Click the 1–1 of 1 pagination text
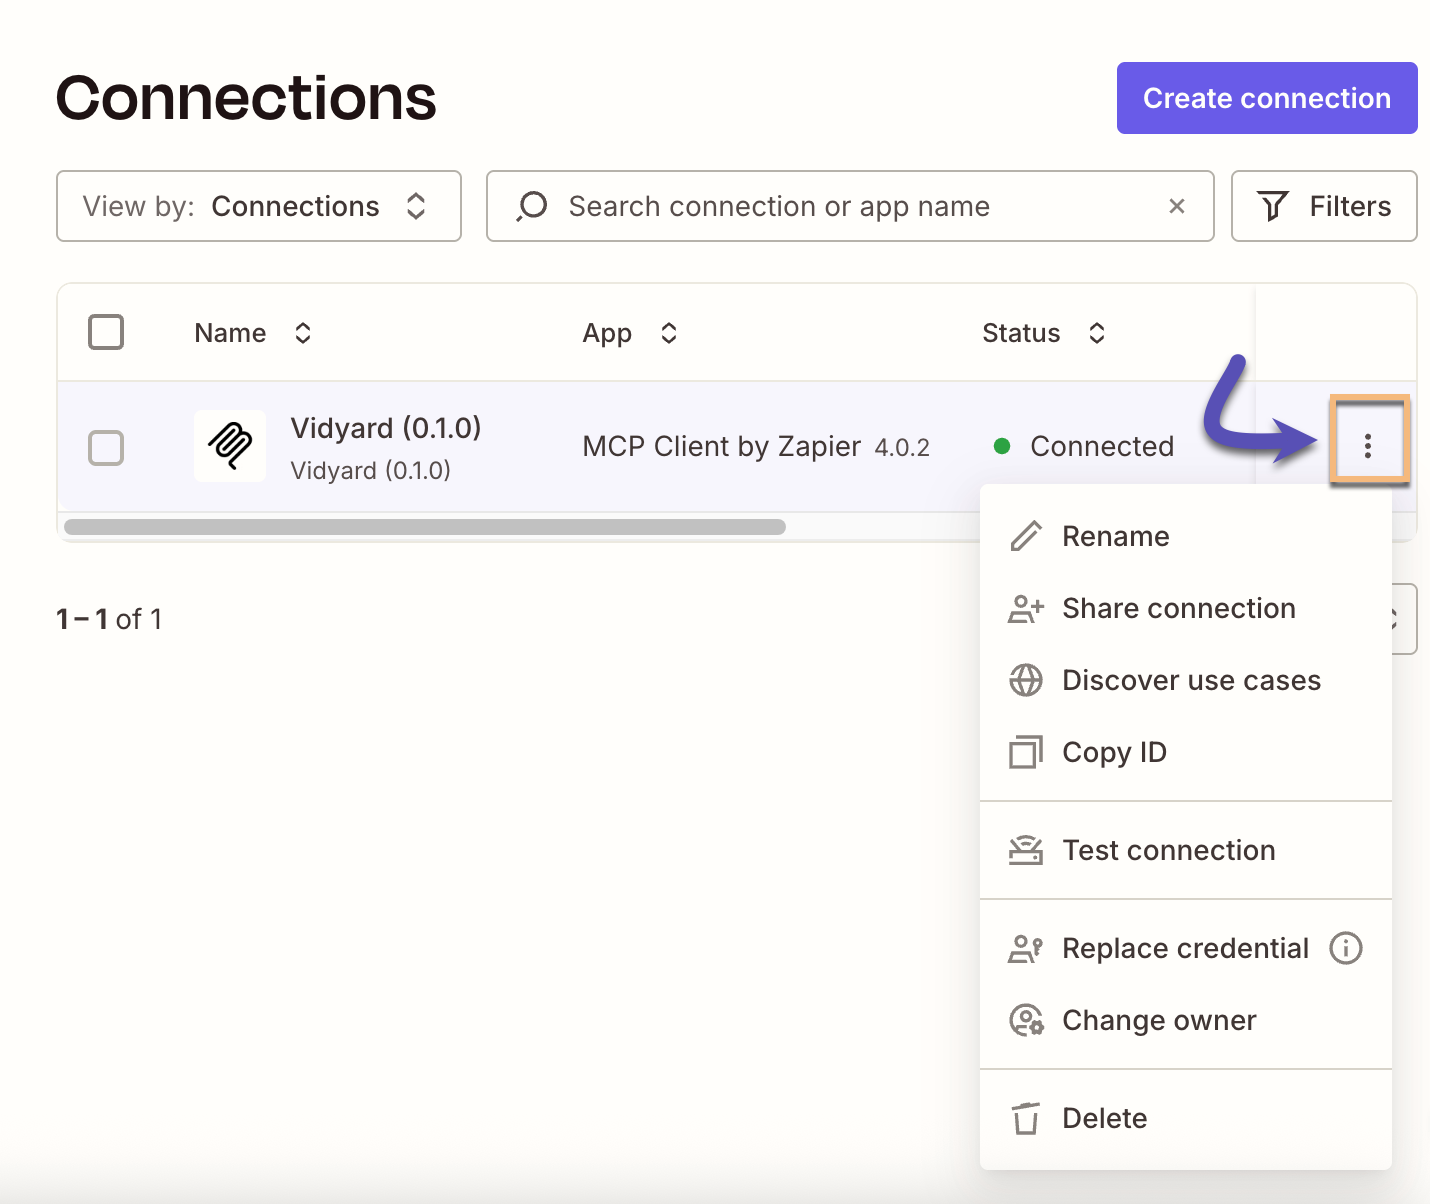 pos(109,619)
